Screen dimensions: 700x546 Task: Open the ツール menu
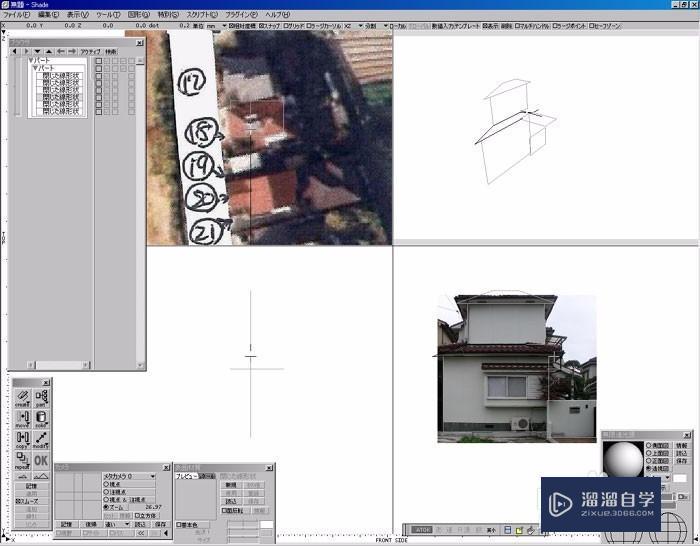pyautogui.click(x=108, y=15)
